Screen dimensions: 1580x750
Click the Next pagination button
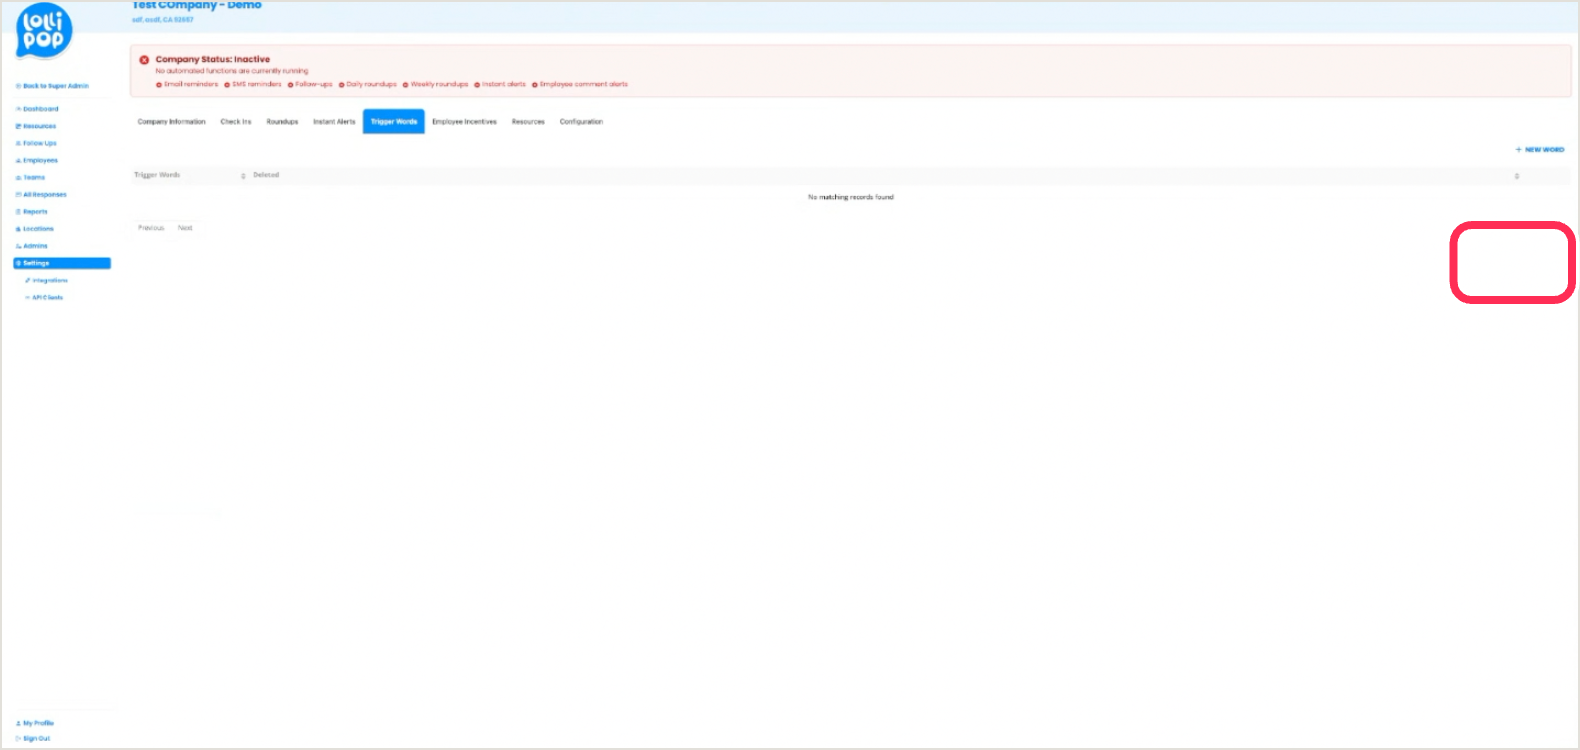click(185, 228)
